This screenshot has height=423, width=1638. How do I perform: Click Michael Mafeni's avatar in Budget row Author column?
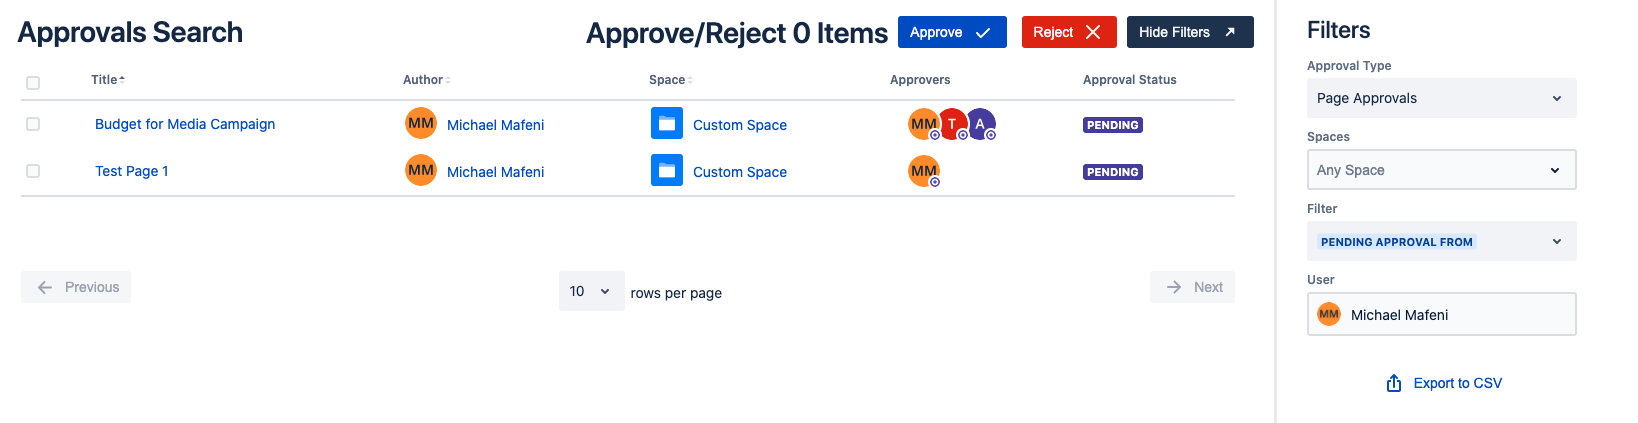coord(421,124)
